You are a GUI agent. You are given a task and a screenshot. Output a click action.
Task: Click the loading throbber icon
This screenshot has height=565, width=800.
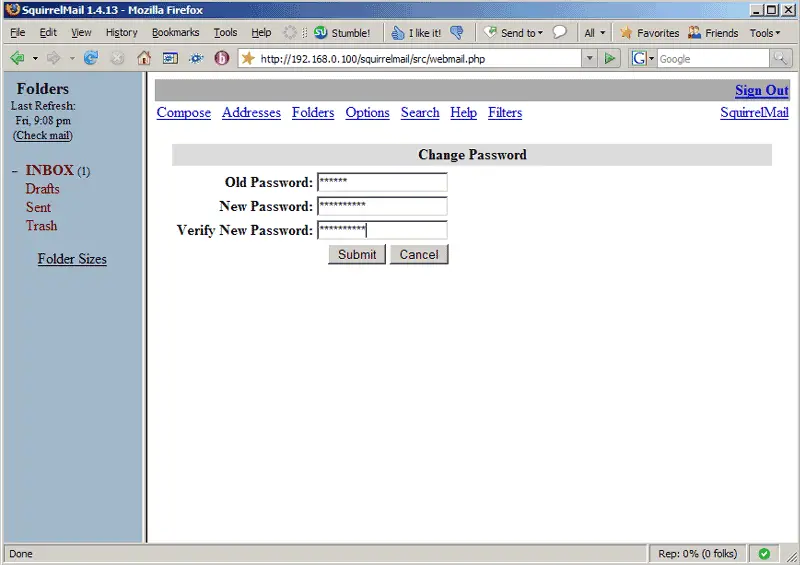290,33
